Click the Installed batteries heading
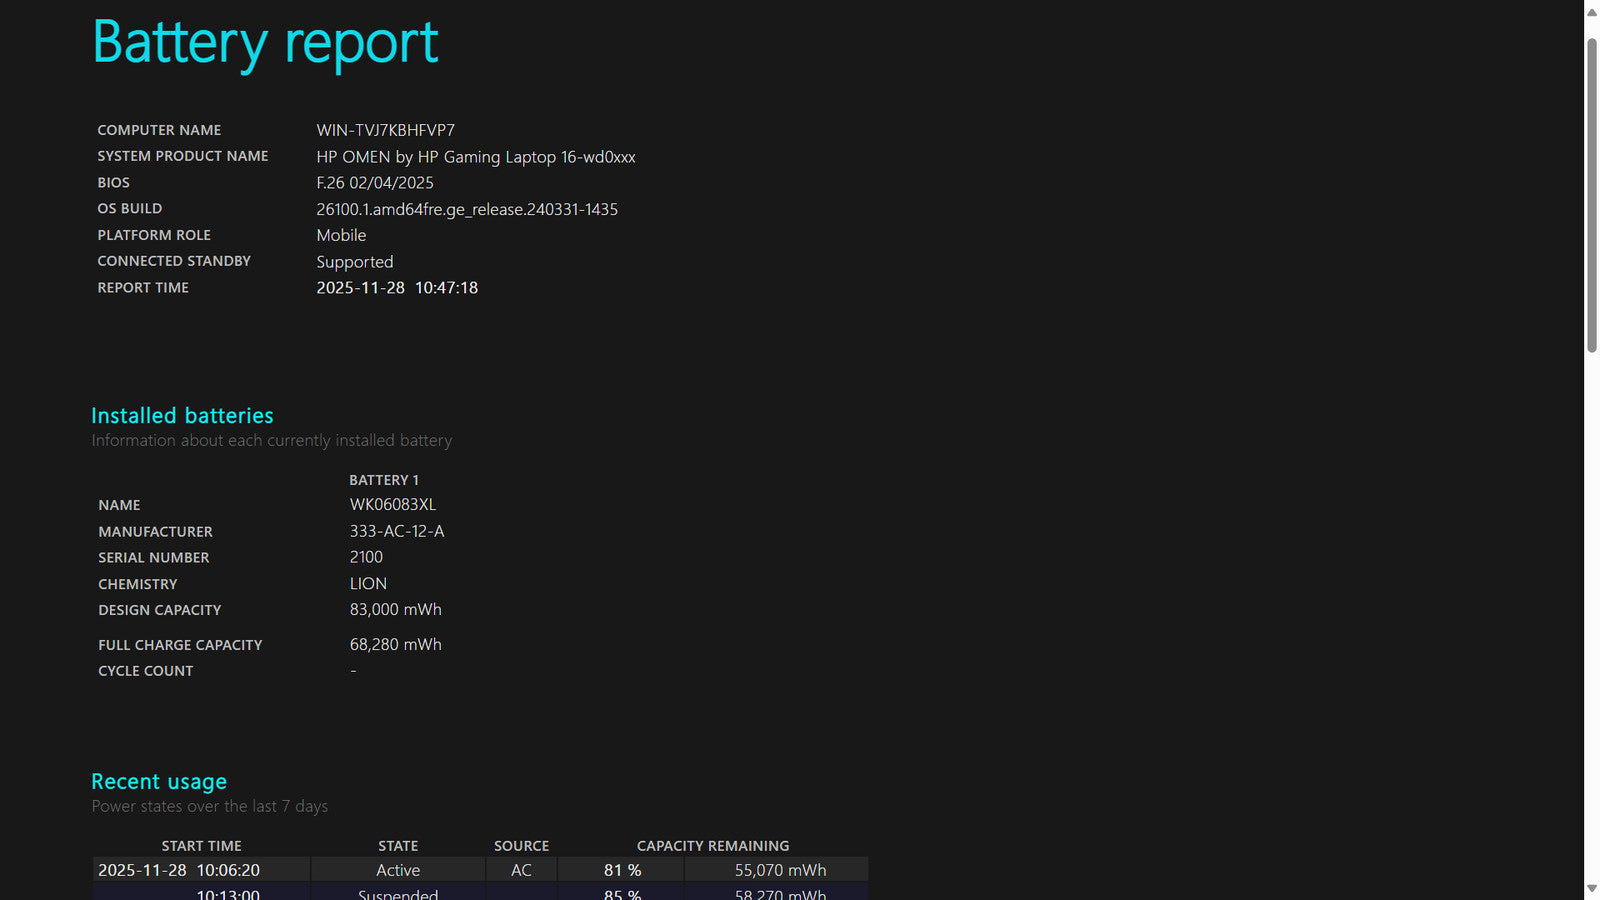 coord(182,416)
